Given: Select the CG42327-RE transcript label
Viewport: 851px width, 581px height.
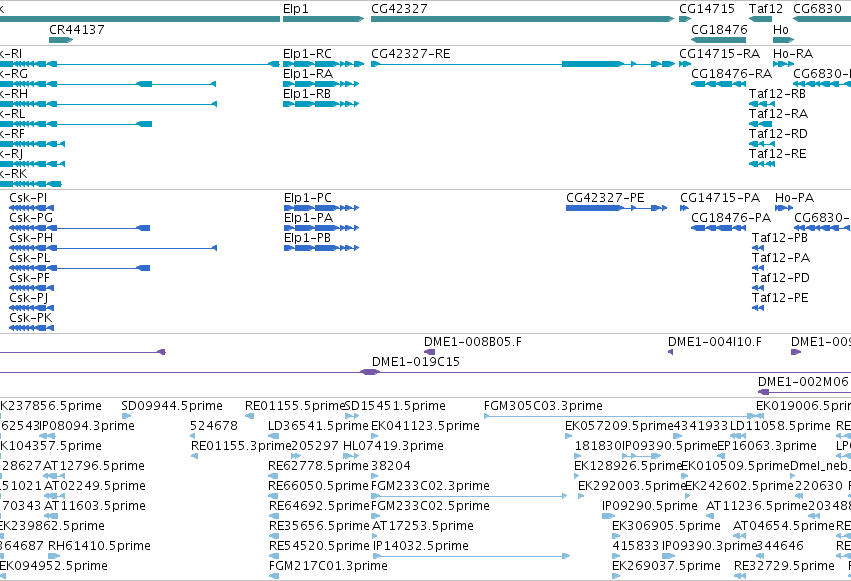Looking at the screenshot, I should (411, 54).
